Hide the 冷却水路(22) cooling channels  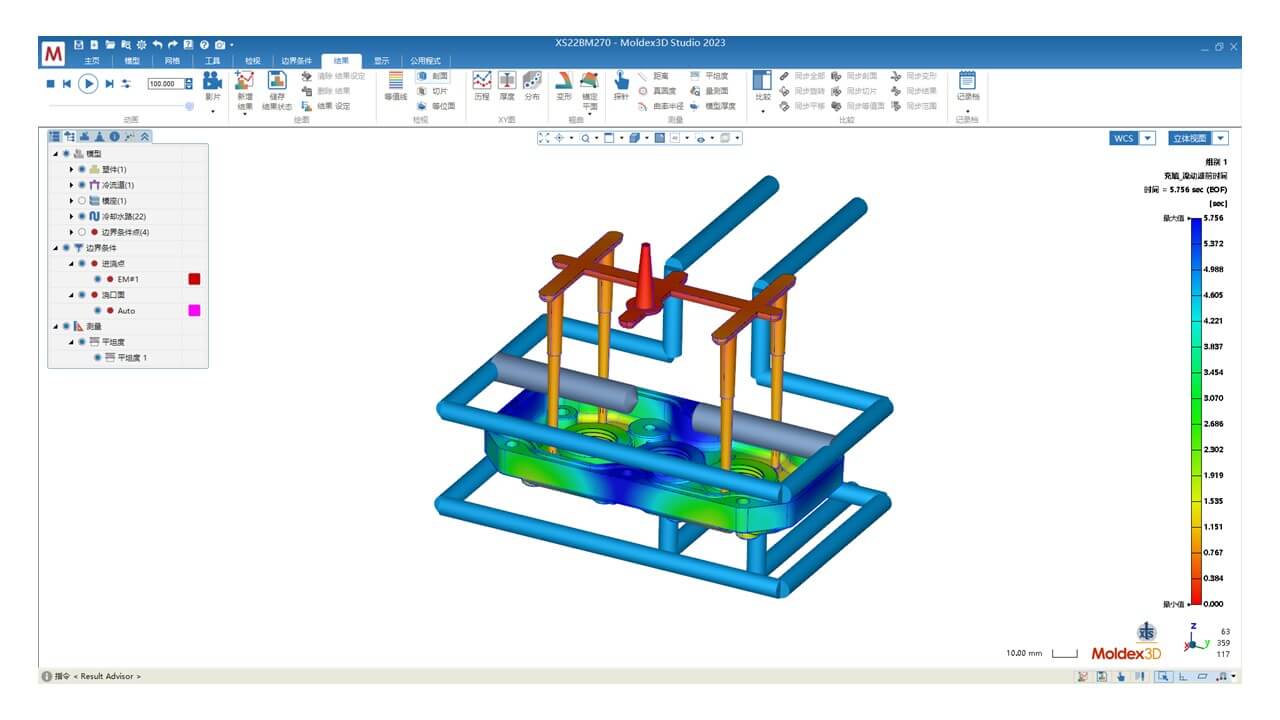tap(82, 216)
